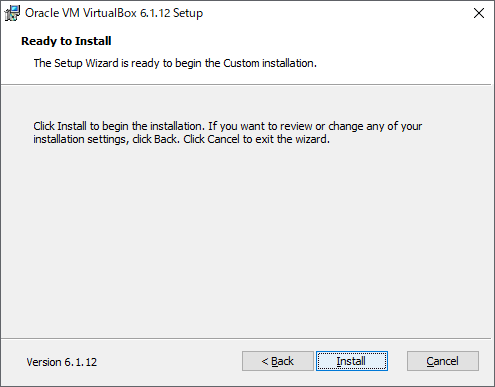Screen dimensions: 495x387
Task: Click the VirtualBox installer icon in title bar
Action: coord(12,13)
